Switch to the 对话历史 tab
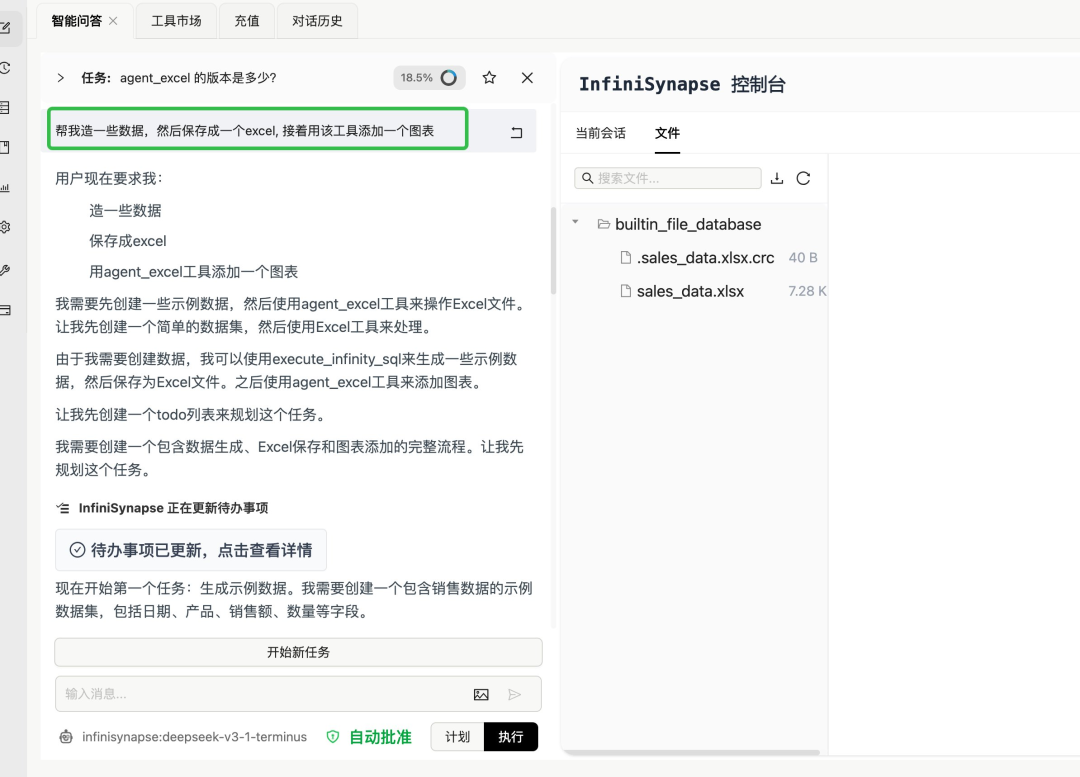1080x777 pixels. 317,21
